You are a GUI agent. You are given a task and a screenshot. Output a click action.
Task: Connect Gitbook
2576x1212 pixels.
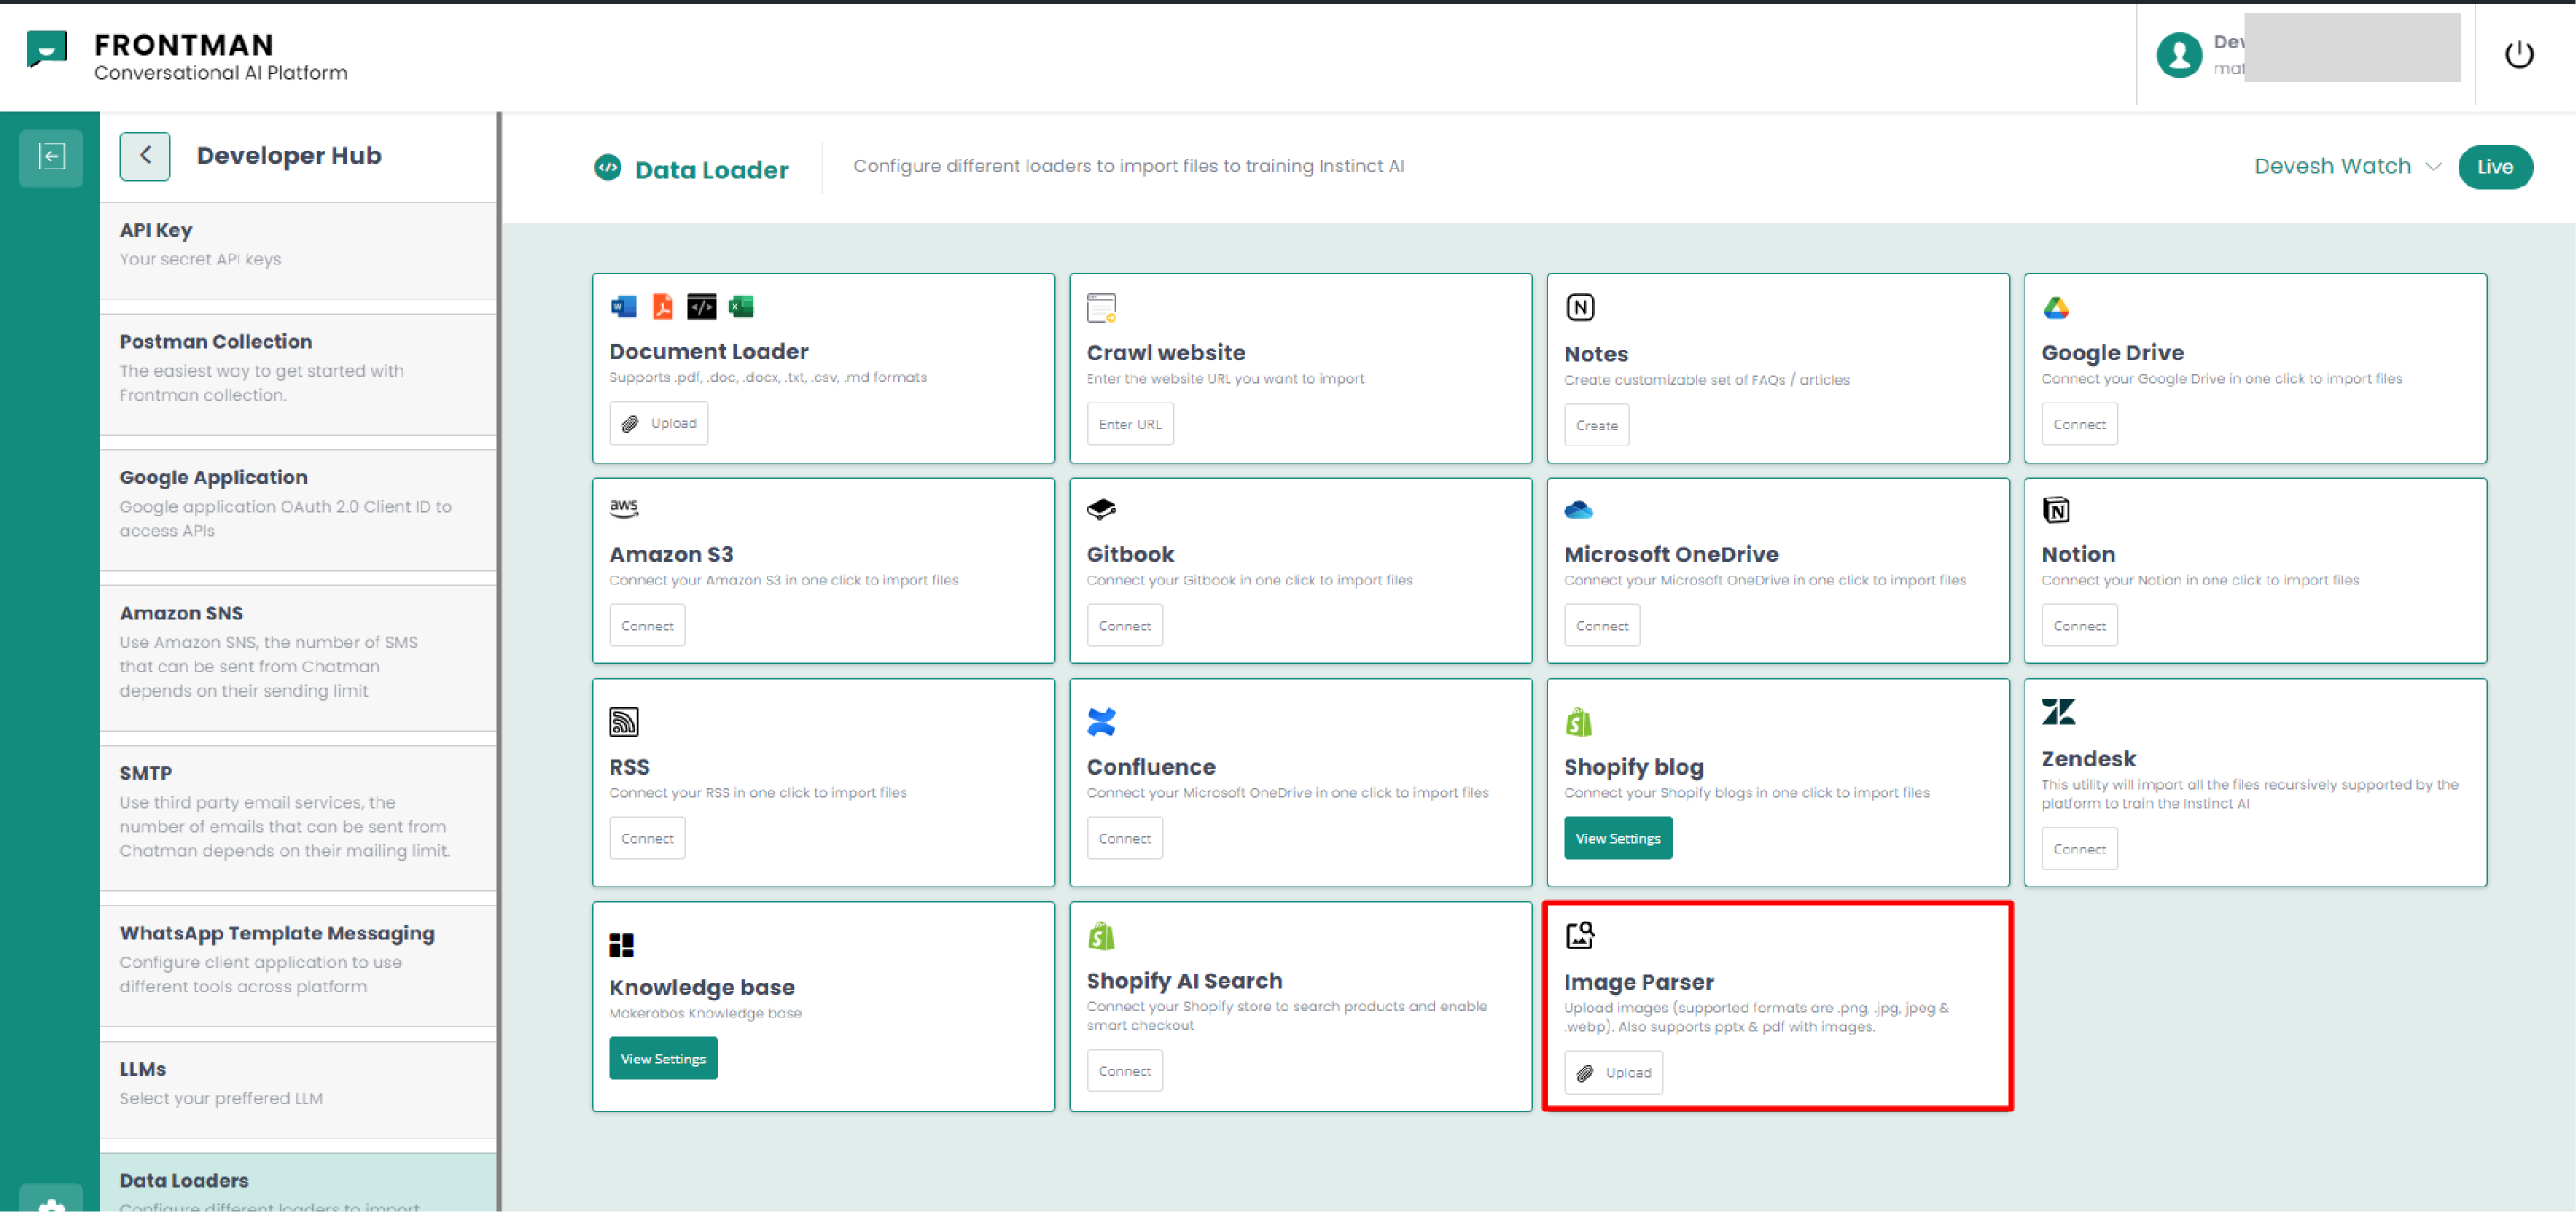tap(1124, 626)
